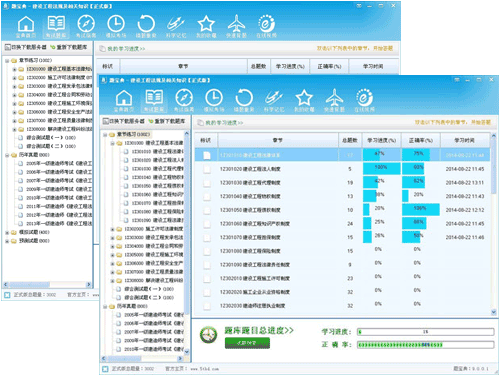
Task: Click the vertical scrollbar of the chapter table
Action: pyautogui.click(x=494, y=224)
